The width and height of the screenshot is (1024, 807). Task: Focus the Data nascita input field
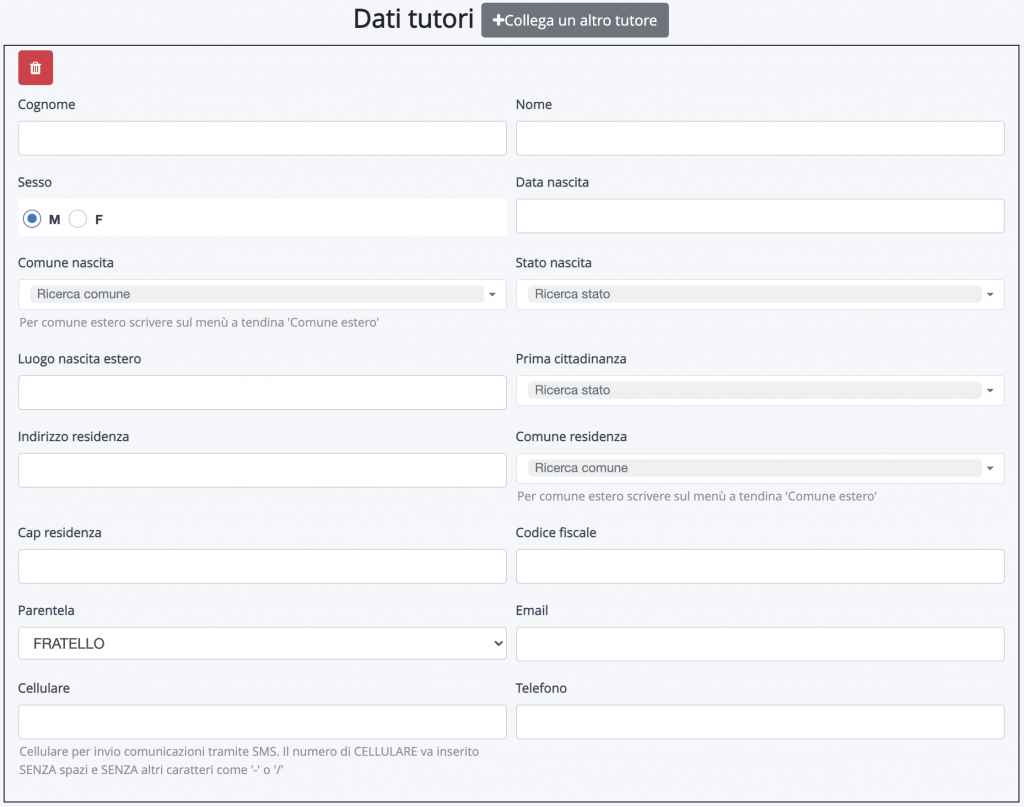click(x=760, y=216)
